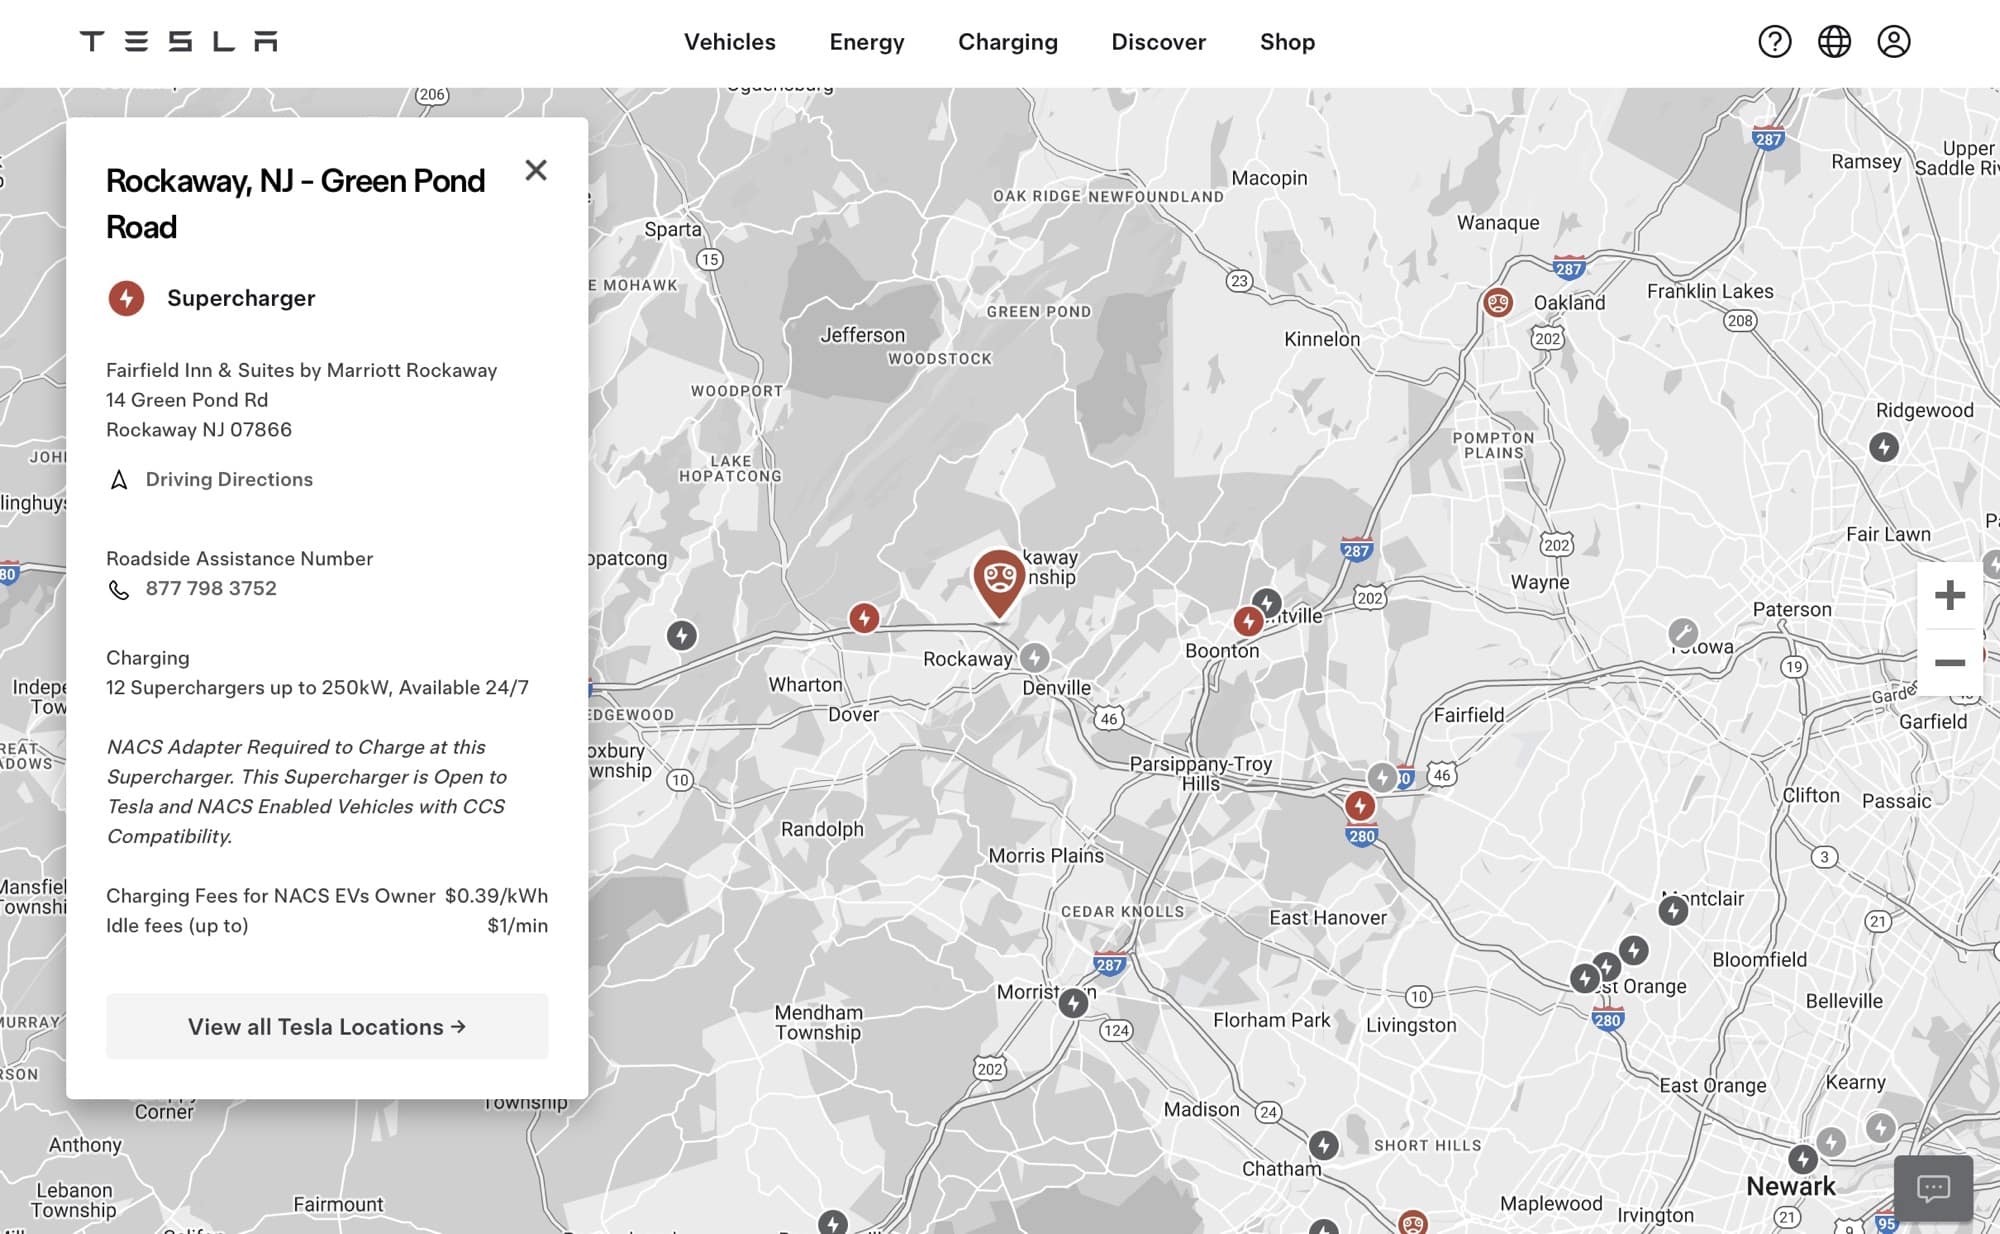The height and width of the screenshot is (1234, 2000).
Task: Open the globe region selector icon
Action: (1834, 41)
